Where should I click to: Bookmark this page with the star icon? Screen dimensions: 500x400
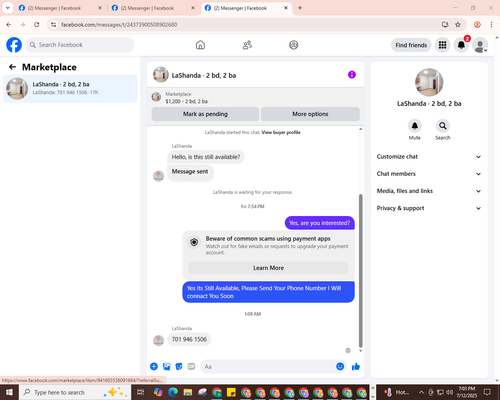(458, 24)
